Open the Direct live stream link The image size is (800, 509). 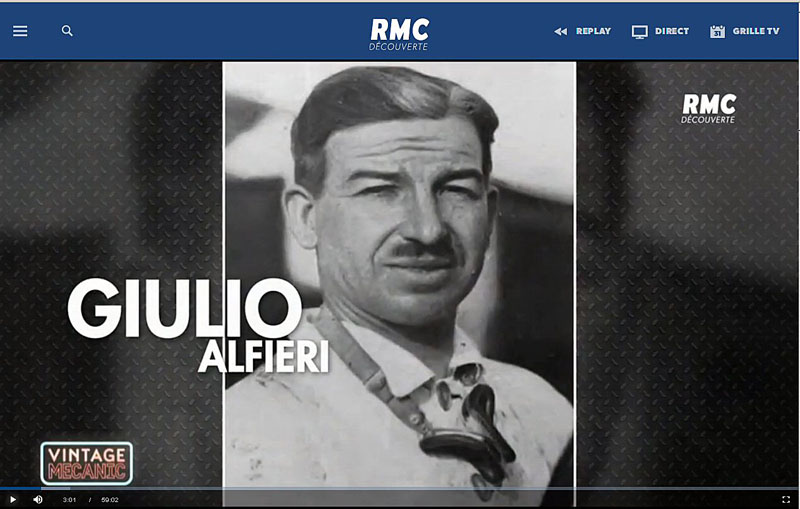point(672,32)
